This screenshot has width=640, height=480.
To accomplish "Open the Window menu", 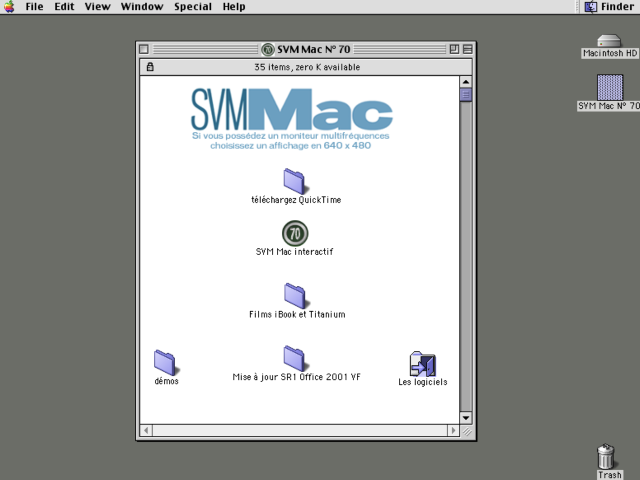I will tap(142, 7).
